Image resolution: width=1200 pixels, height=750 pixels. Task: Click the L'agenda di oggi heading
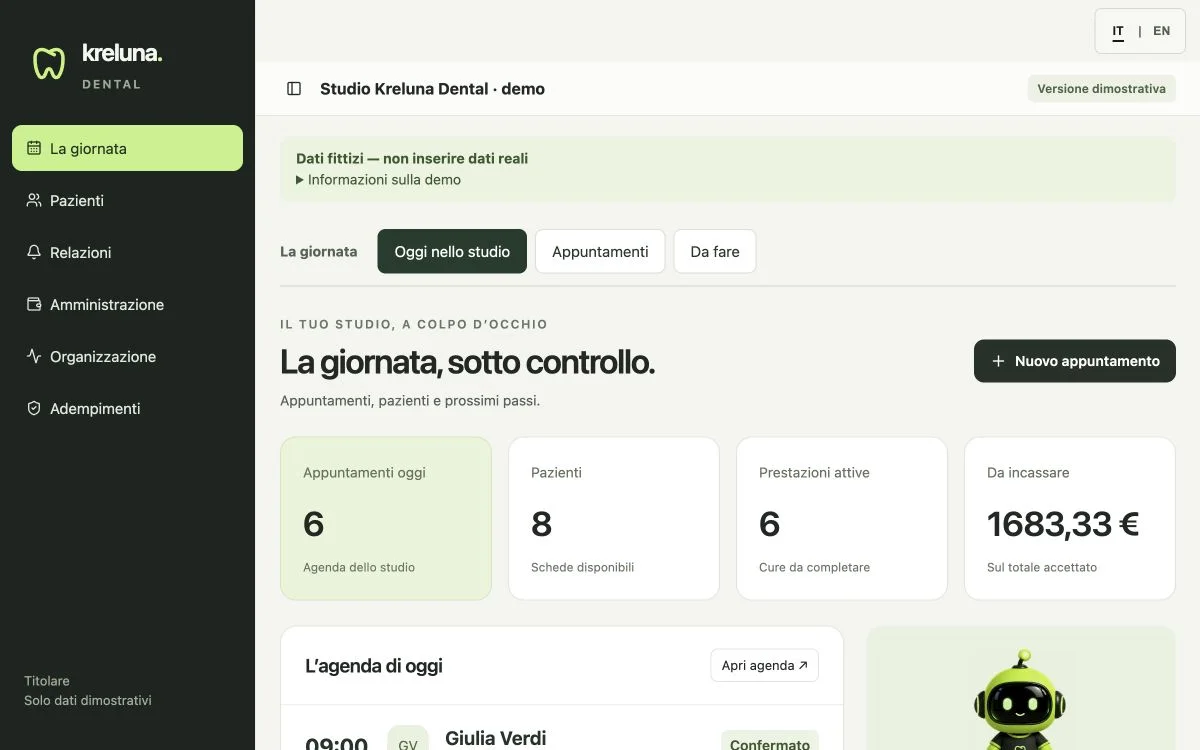374,666
